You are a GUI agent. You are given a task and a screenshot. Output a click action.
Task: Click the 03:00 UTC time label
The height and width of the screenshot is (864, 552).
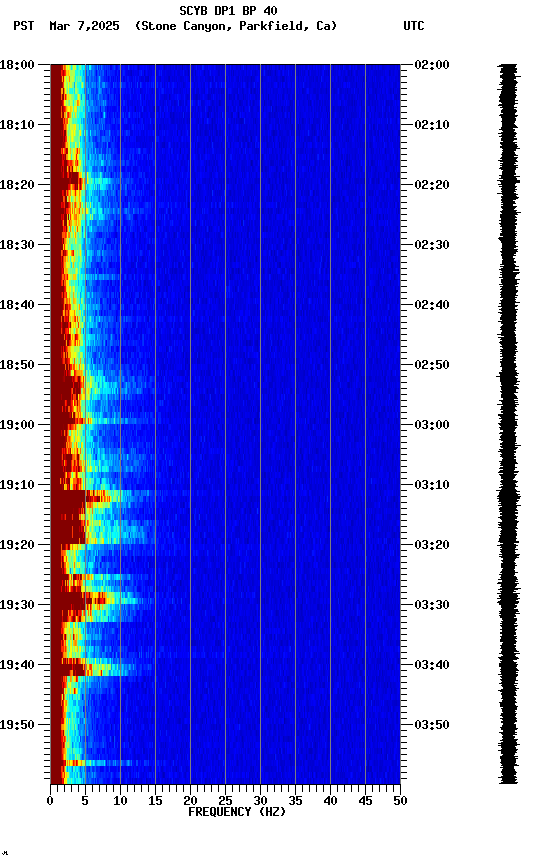[432, 425]
